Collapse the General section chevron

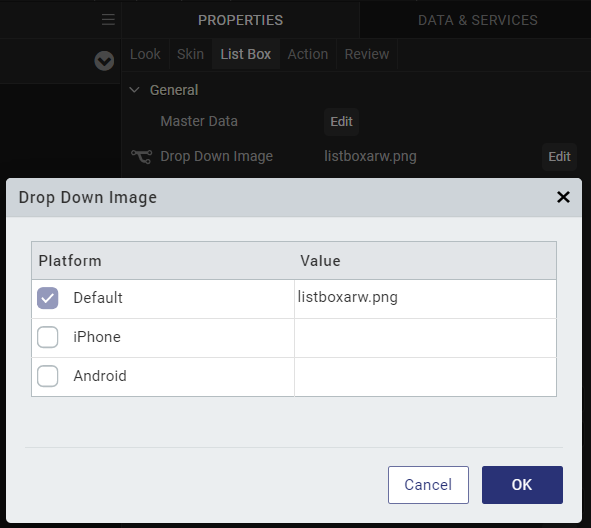pyautogui.click(x=135, y=90)
